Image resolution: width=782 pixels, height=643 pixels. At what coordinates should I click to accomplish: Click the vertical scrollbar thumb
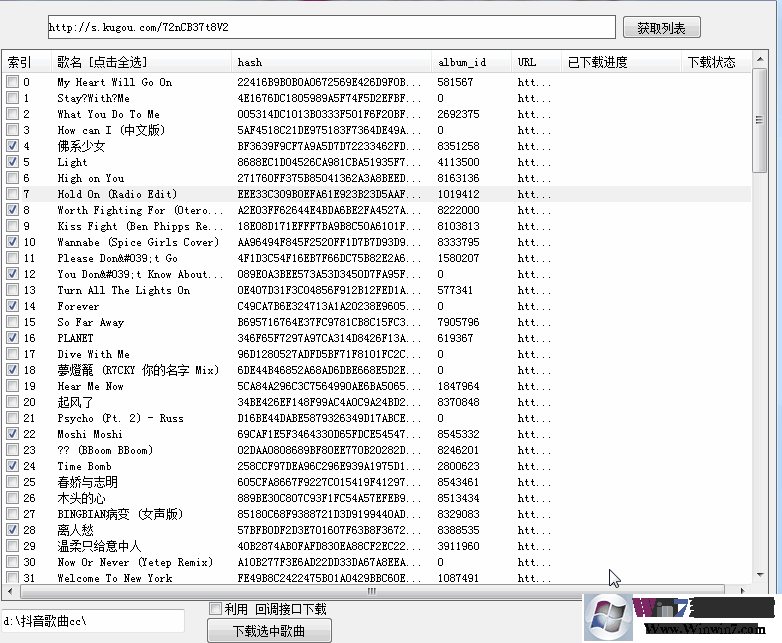tap(760, 120)
